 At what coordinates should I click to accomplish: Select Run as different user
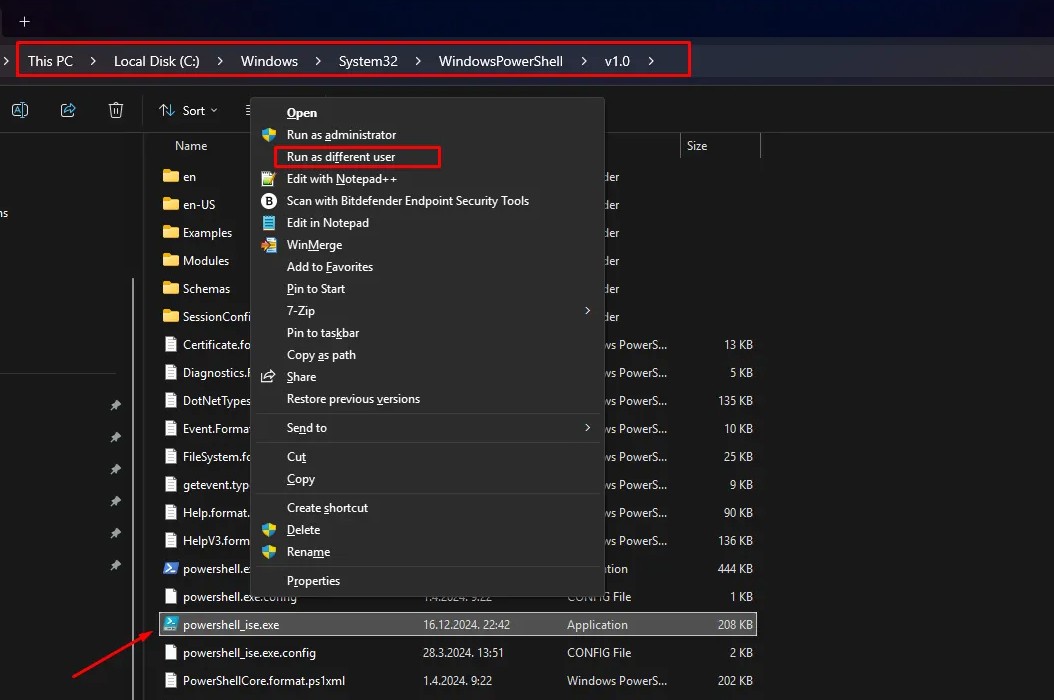pos(341,157)
